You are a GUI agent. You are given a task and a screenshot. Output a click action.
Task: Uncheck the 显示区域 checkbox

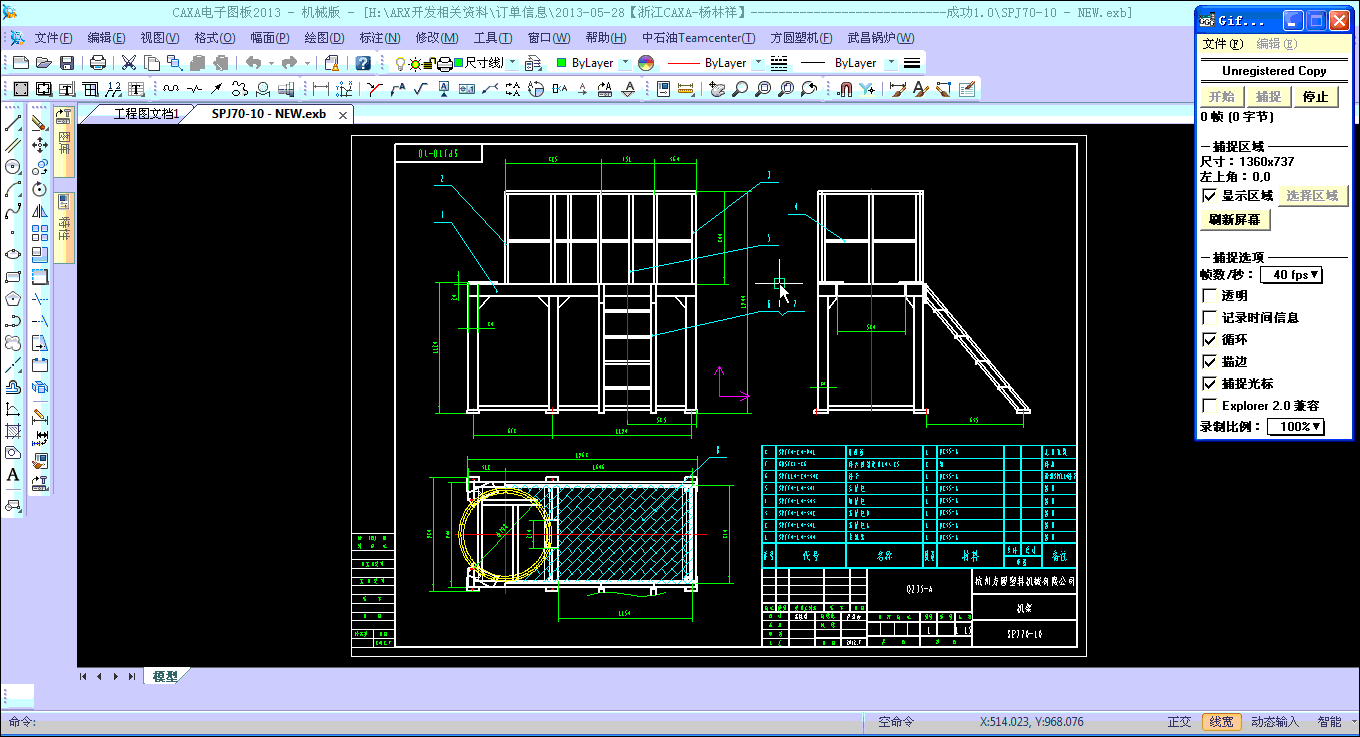pyautogui.click(x=1210, y=196)
